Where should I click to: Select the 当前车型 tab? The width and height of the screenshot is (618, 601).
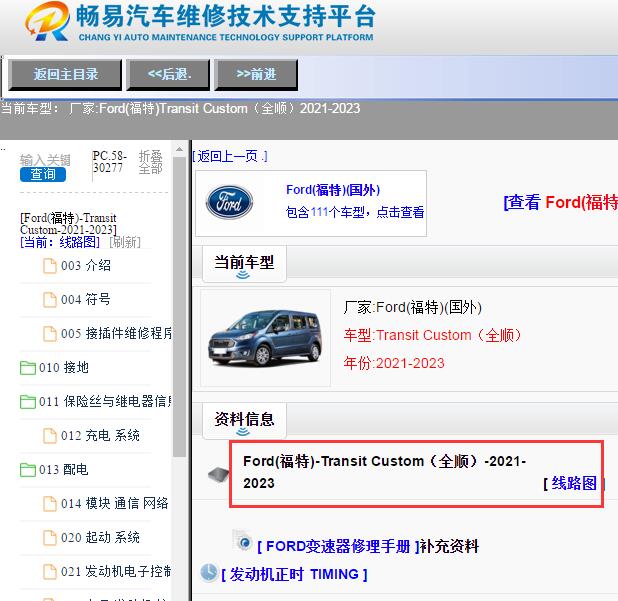coord(244,263)
